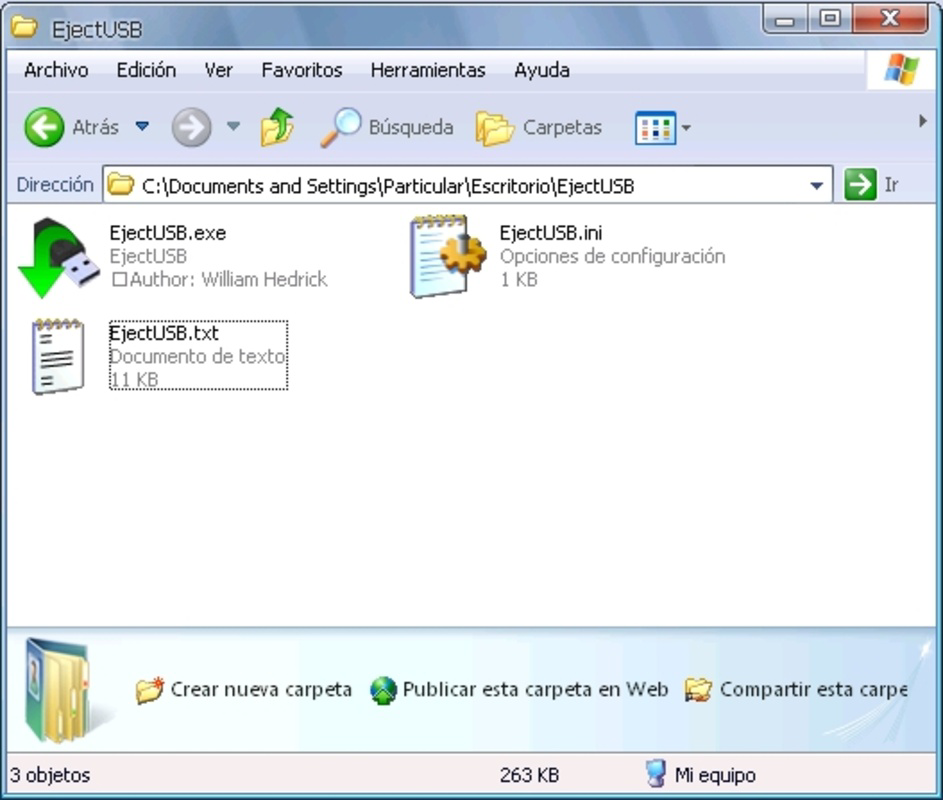Select the EjectUSB.ini gear notepad icon
The height and width of the screenshot is (800, 943).
(447, 256)
